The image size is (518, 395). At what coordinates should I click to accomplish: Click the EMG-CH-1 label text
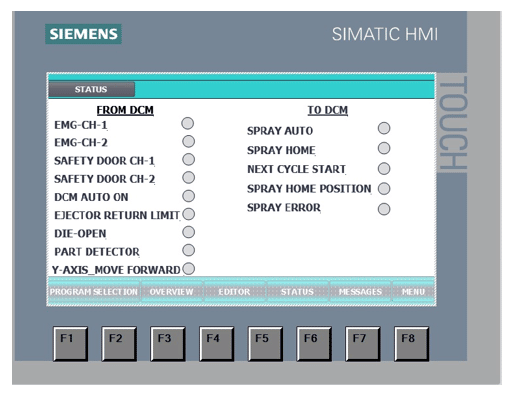pyautogui.click(x=81, y=125)
